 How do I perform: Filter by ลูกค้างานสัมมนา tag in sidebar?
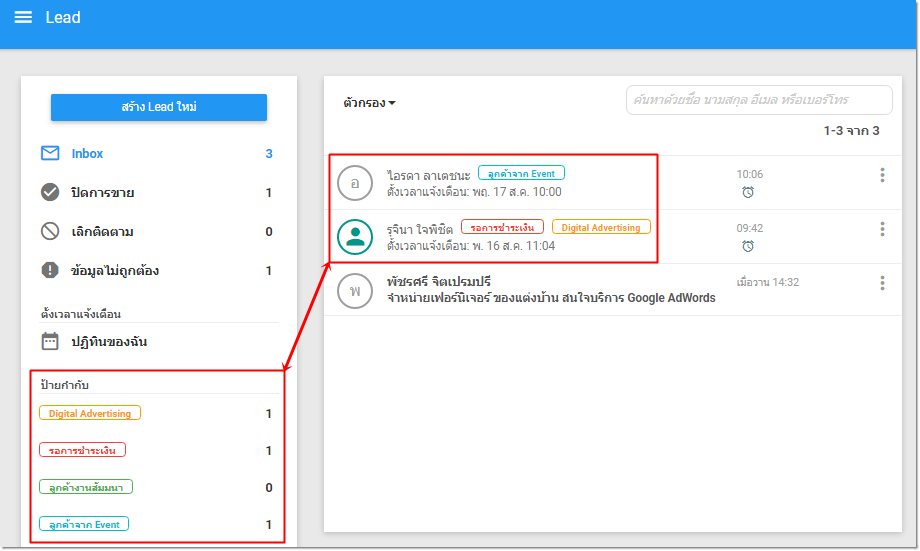[86, 487]
